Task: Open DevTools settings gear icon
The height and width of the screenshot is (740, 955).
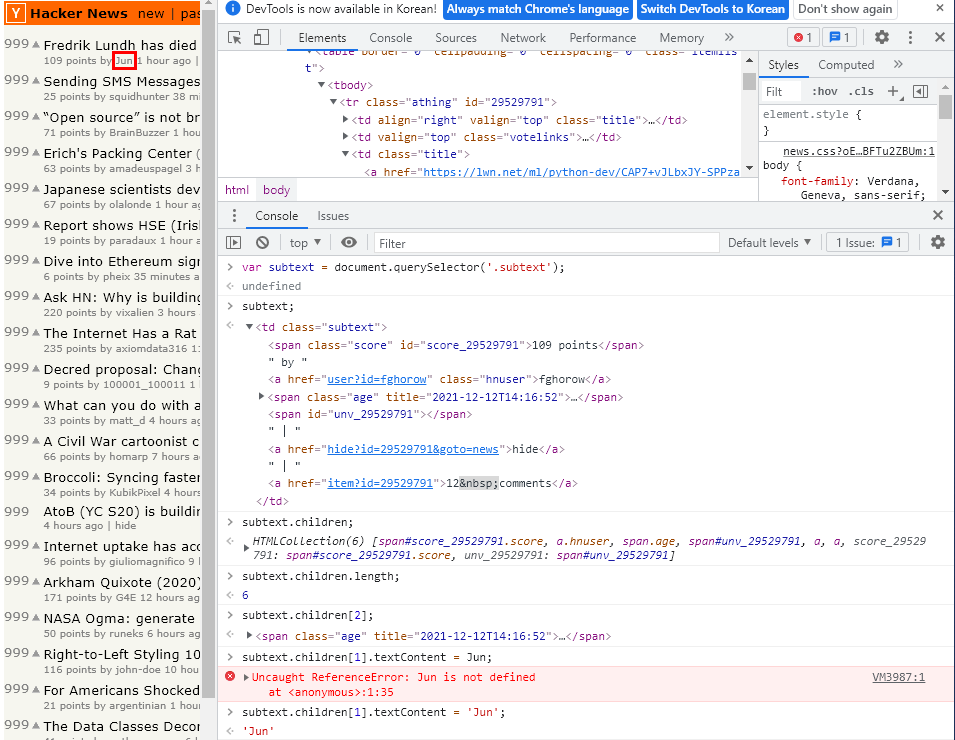Action: coord(881,38)
